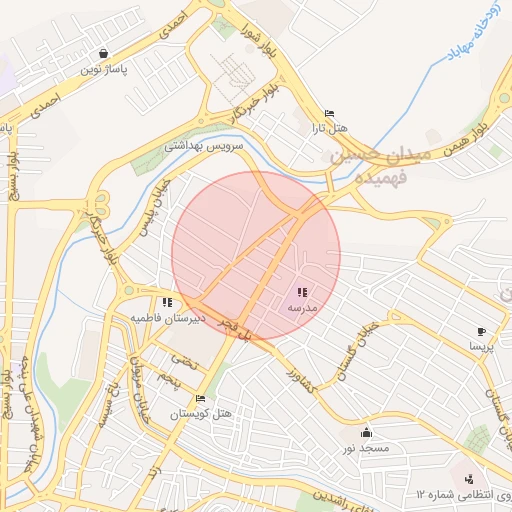Select the school icon for دبیرستان فاطمیه
Viewport: 512px width, 512px height.
(167, 302)
